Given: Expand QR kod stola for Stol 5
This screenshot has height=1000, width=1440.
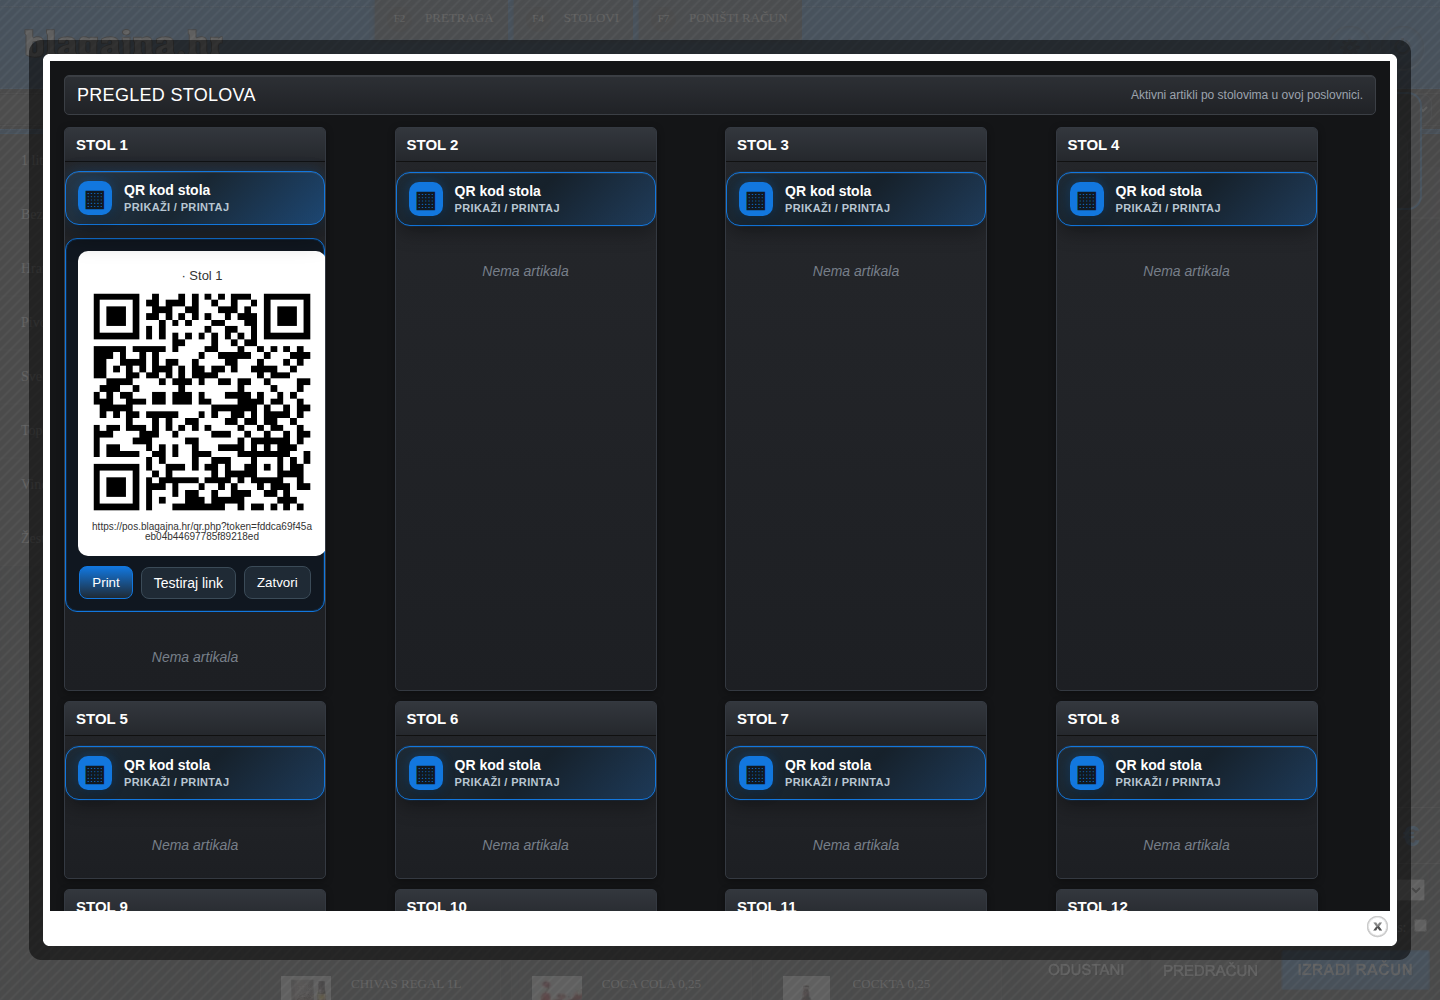Looking at the screenshot, I should (195, 773).
